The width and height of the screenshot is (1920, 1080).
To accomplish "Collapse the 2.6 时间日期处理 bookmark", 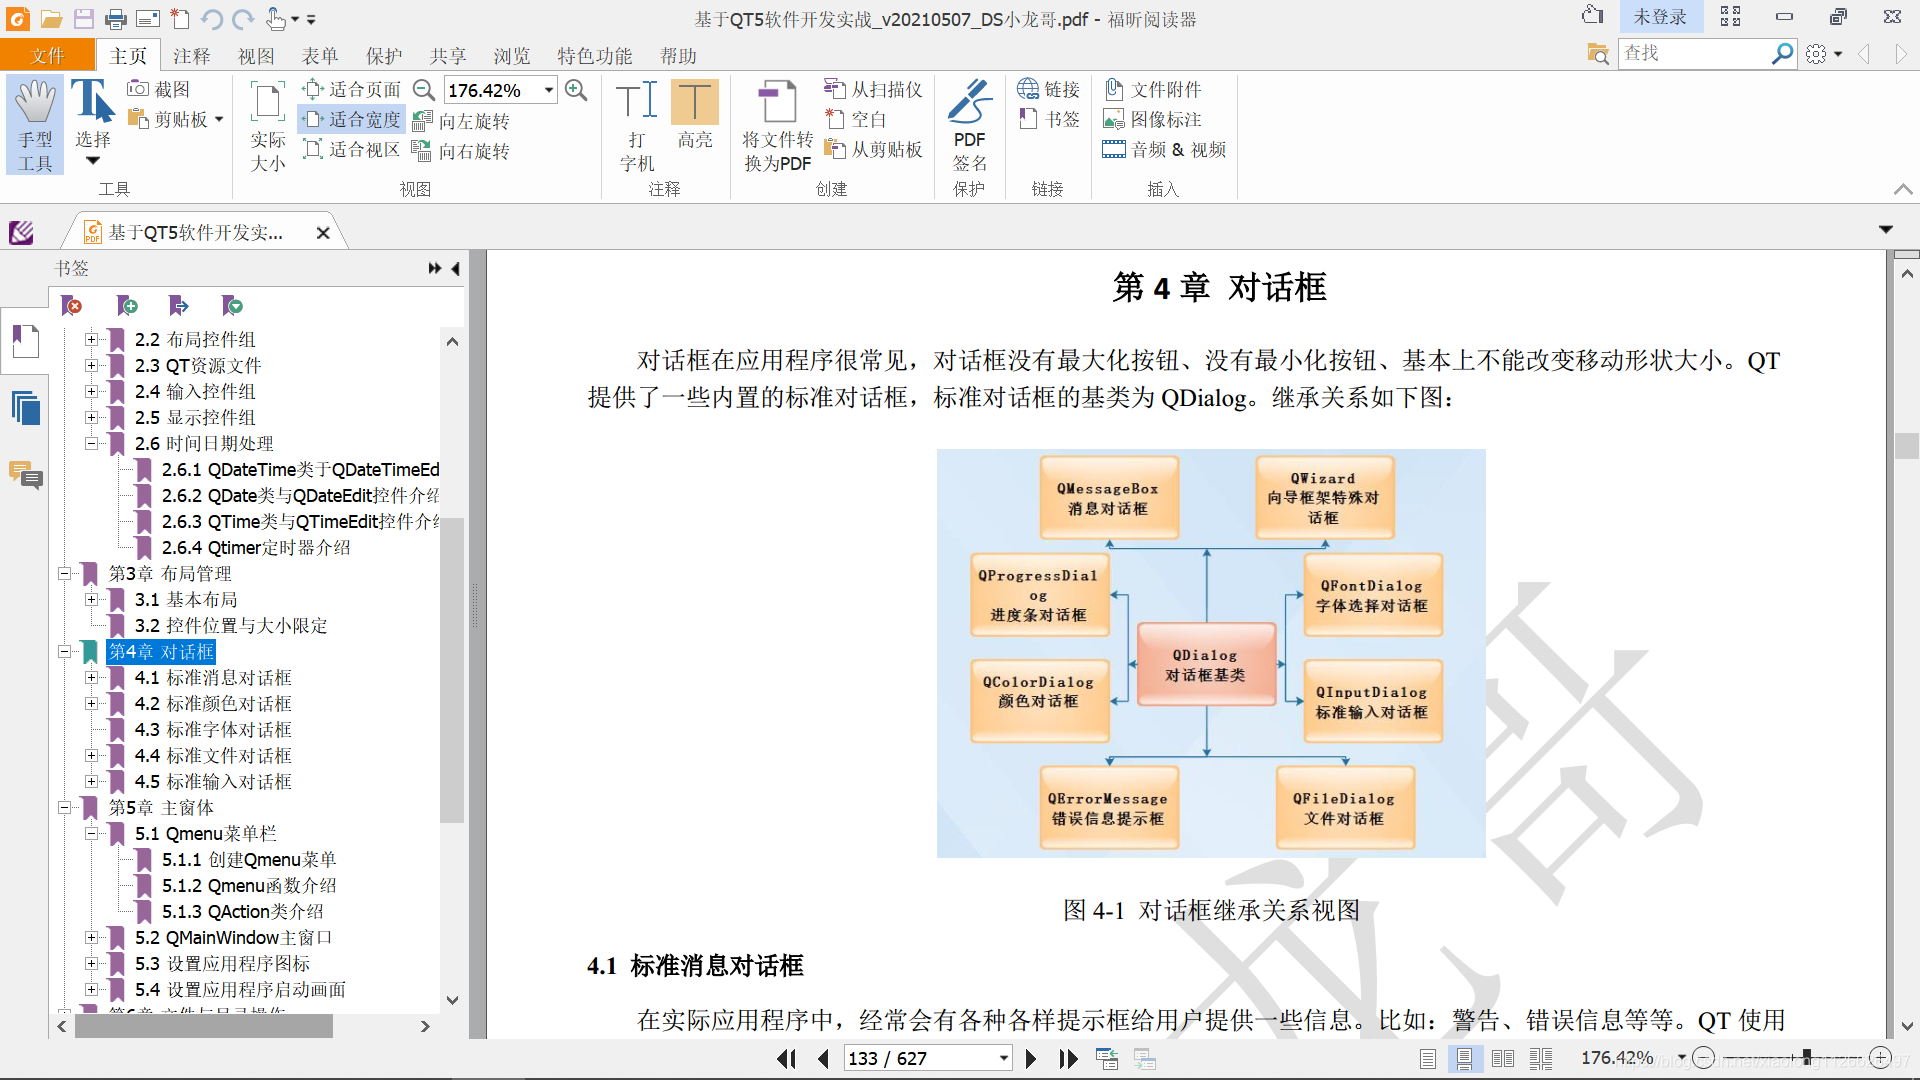I will point(91,443).
